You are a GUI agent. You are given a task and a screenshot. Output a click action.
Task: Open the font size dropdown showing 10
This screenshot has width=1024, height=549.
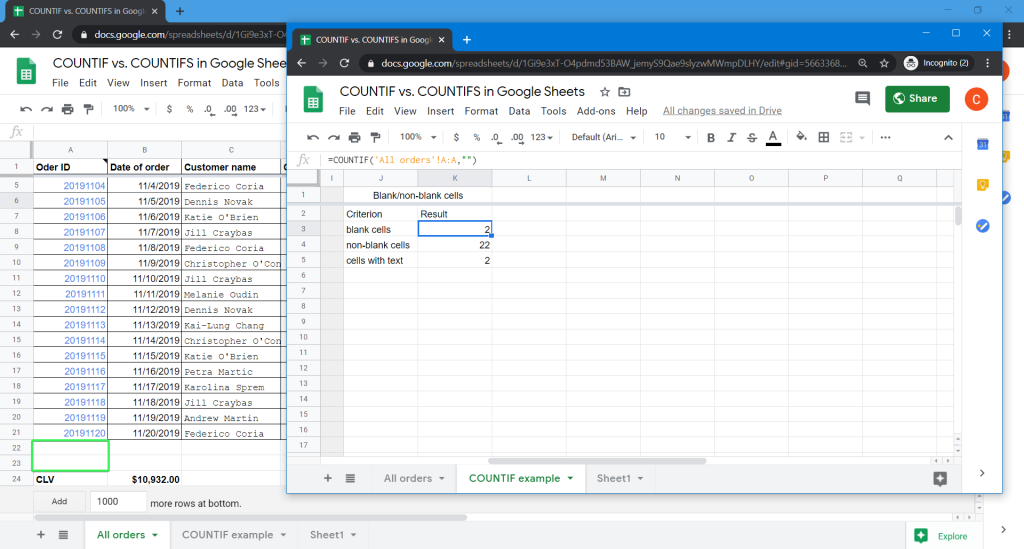(670, 137)
